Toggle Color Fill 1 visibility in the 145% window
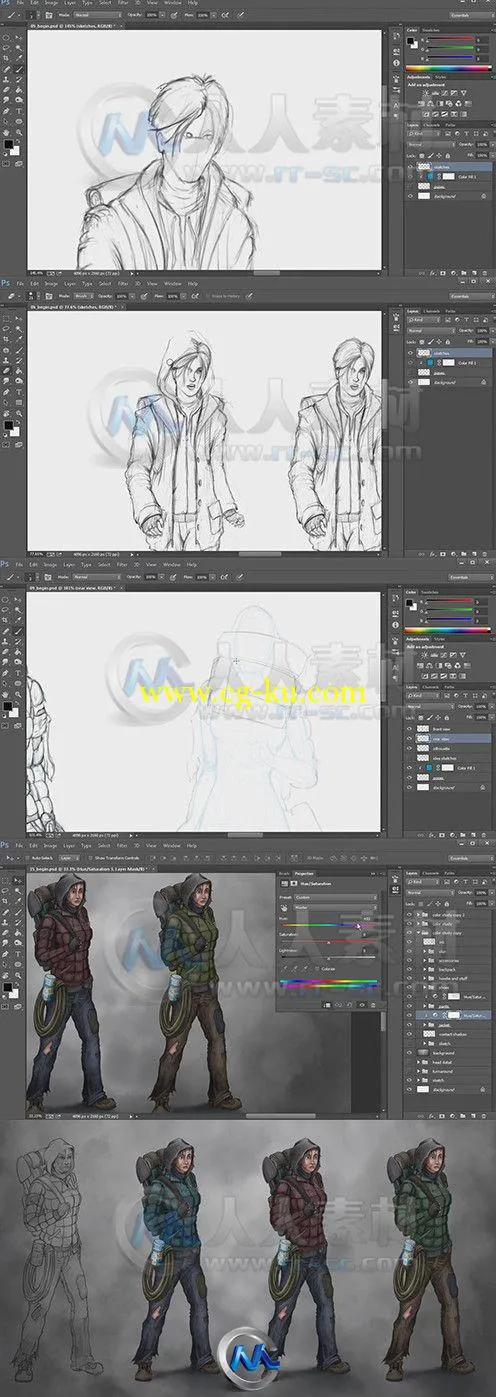This screenshot has width=496, height=1397. pos(410,177)
